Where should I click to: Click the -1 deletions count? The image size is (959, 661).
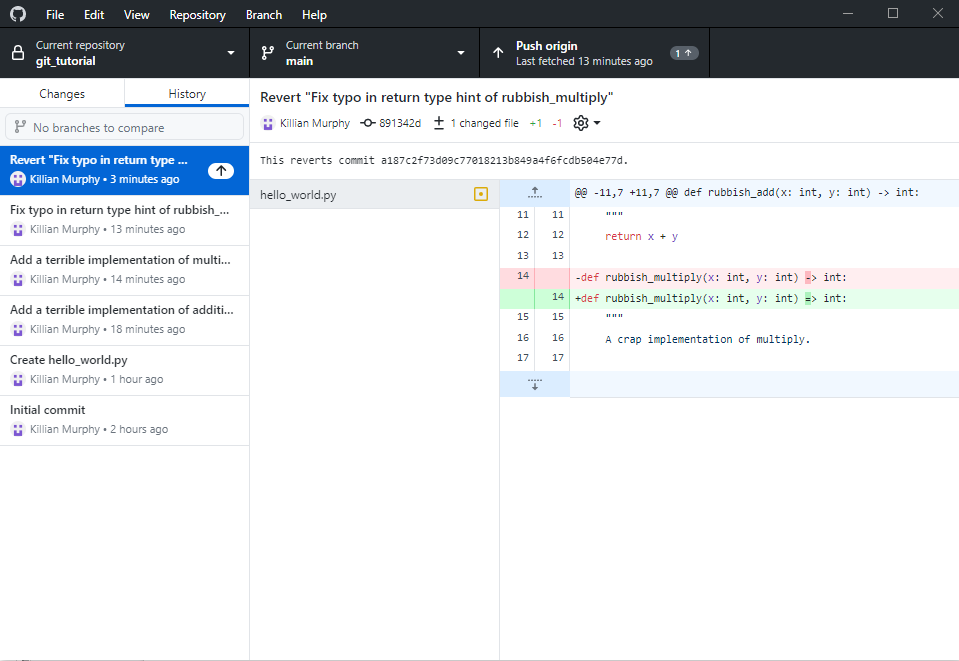(557, 123)
